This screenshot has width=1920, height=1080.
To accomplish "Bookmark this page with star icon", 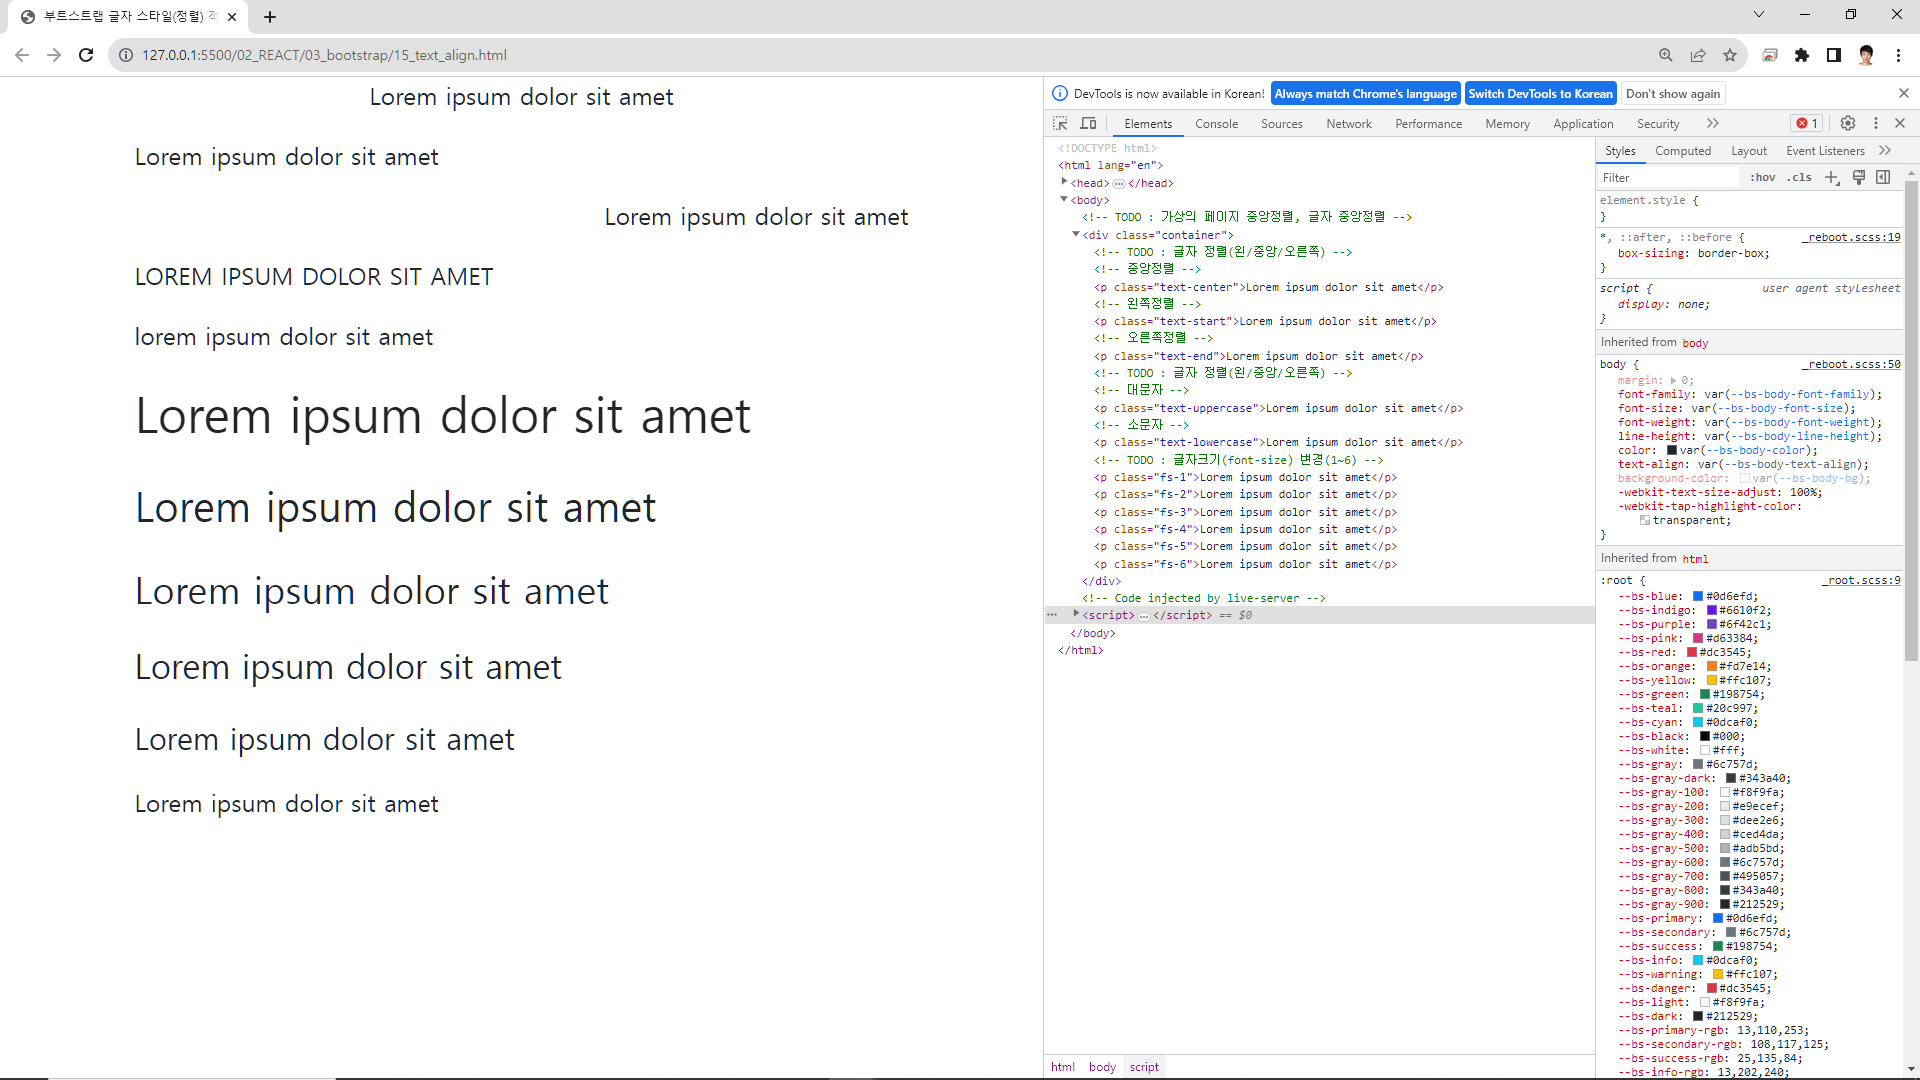I will click(x=1730, y=55).
